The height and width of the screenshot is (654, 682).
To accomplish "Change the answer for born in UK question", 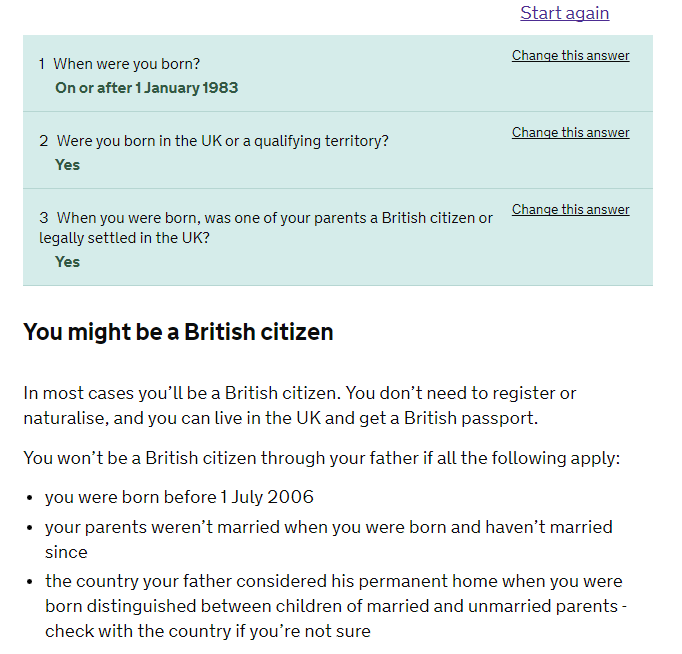I will click(570, 132).
